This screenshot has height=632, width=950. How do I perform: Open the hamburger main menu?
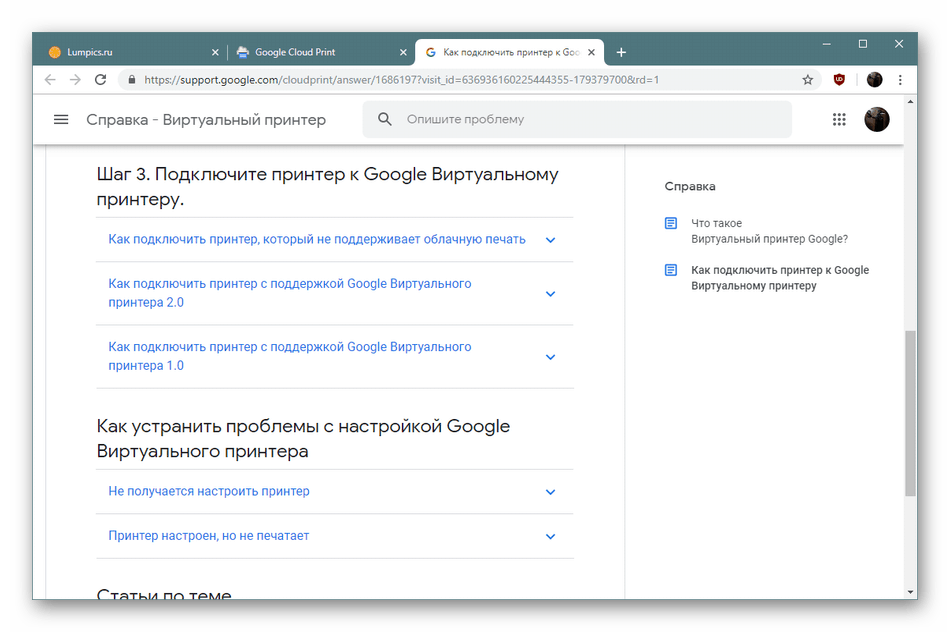(x=61, y=119)
